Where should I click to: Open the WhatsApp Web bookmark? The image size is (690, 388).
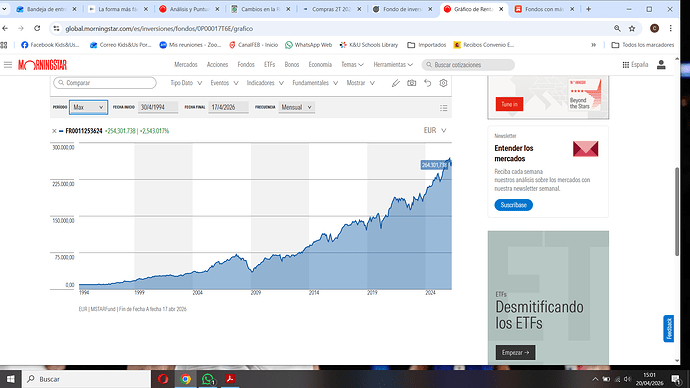click(308, 45)
